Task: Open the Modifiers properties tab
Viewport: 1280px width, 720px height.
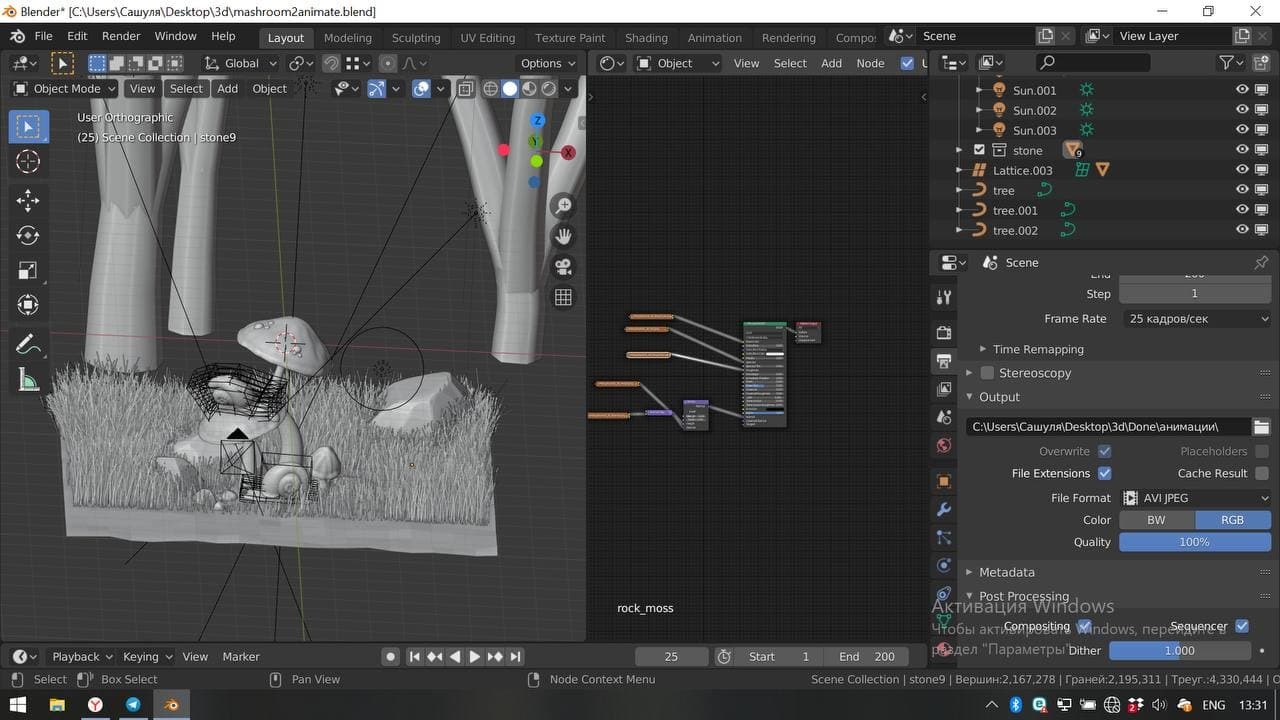Action: (944, 510)
